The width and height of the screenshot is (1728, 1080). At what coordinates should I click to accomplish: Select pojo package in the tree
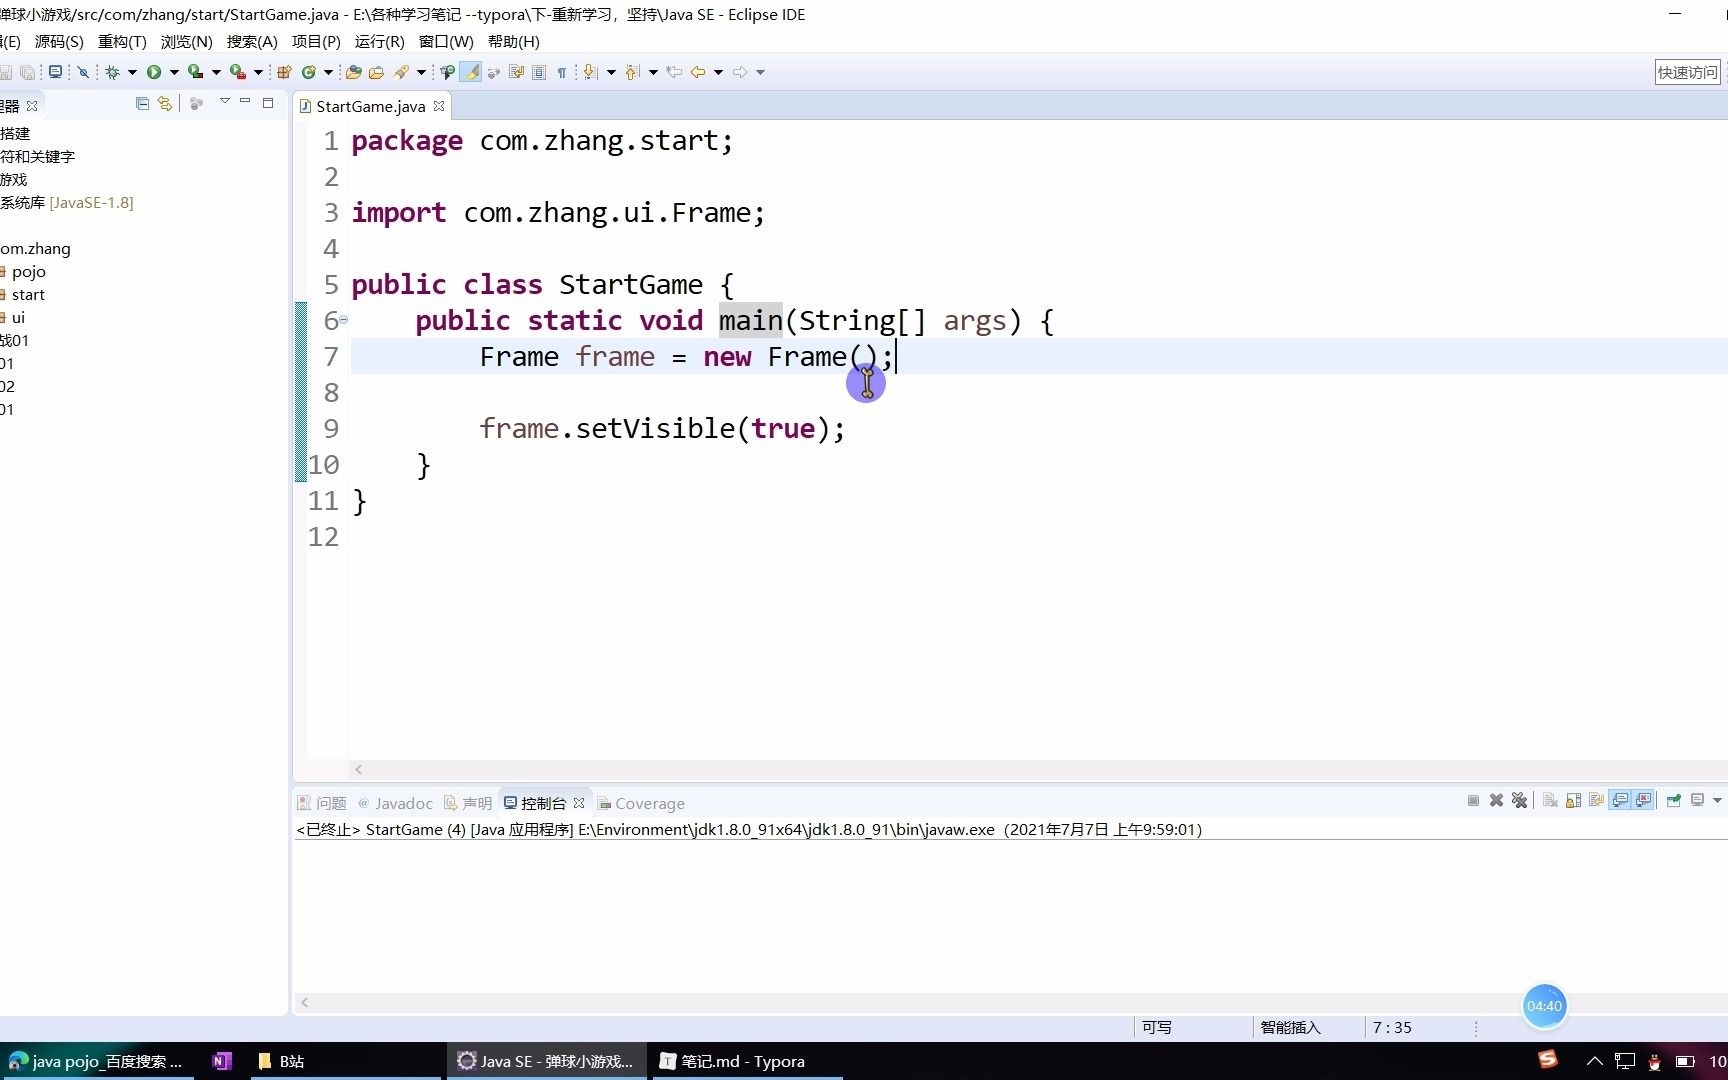click(x=28, y=271)
